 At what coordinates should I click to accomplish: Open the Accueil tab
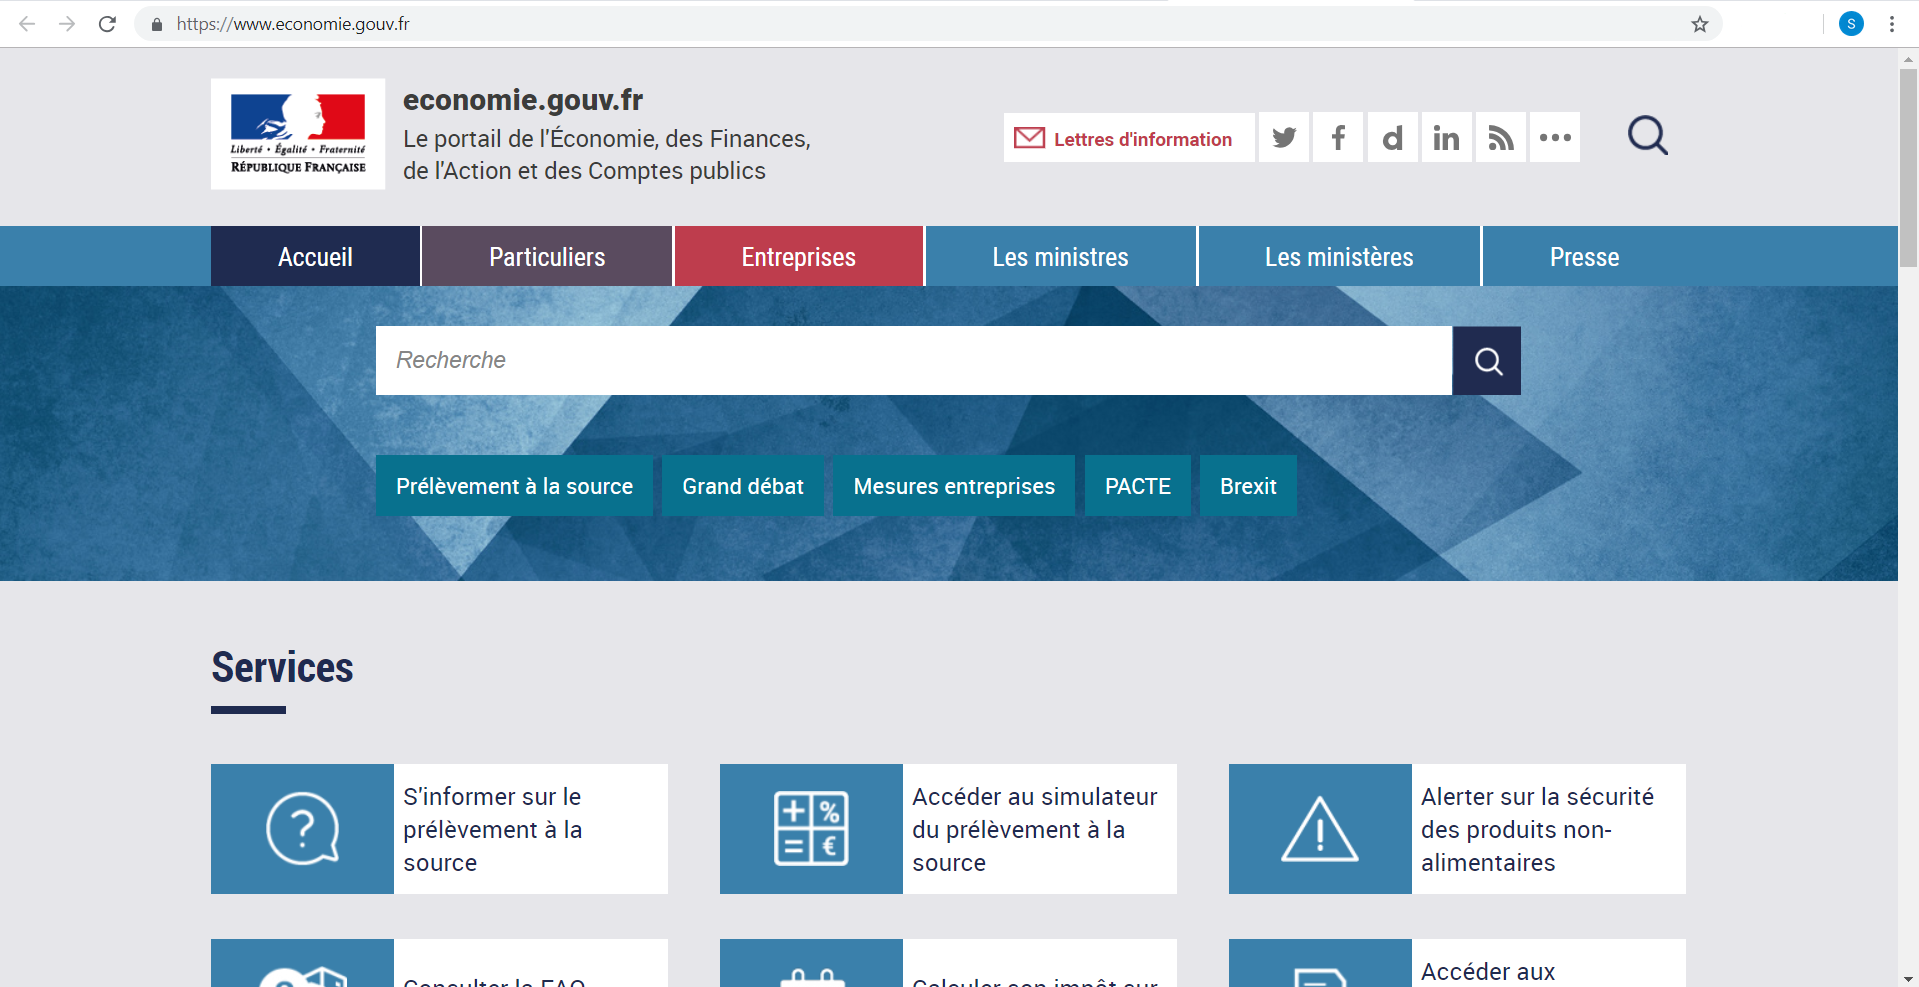pos(315,256)
